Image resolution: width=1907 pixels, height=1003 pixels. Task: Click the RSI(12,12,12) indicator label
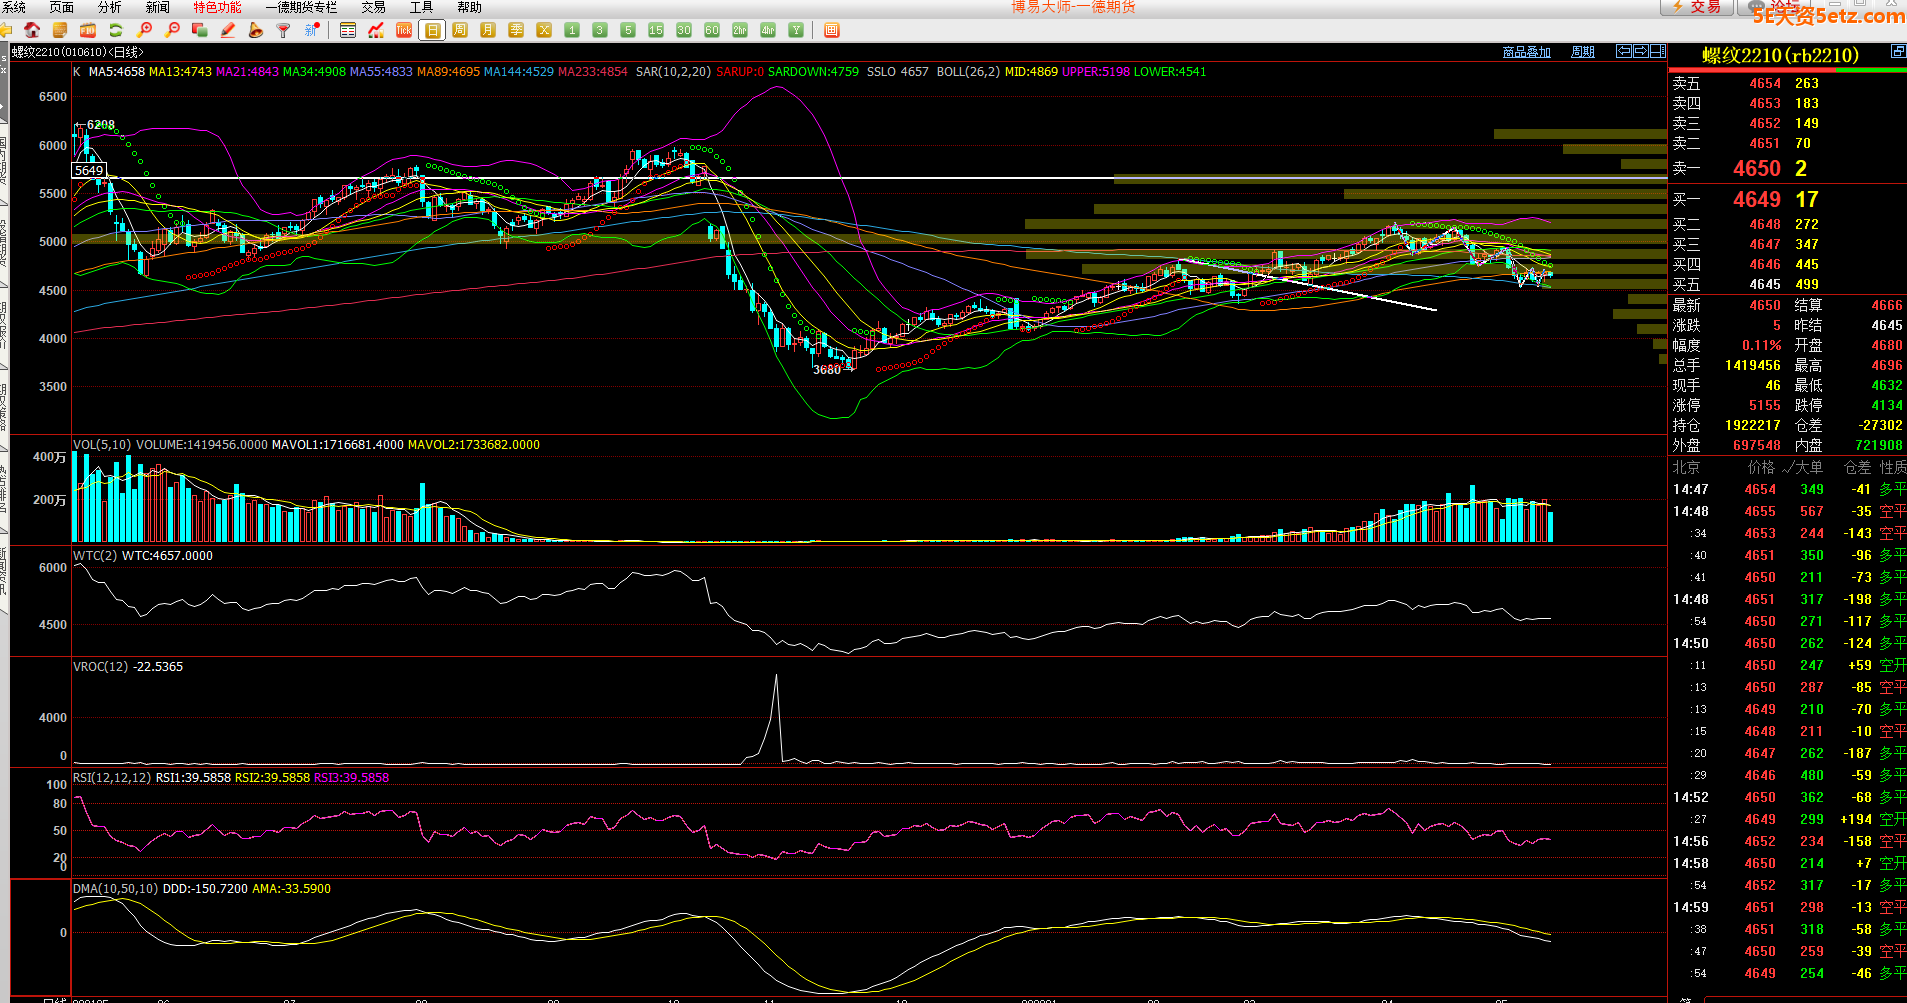tap(112, 778)
